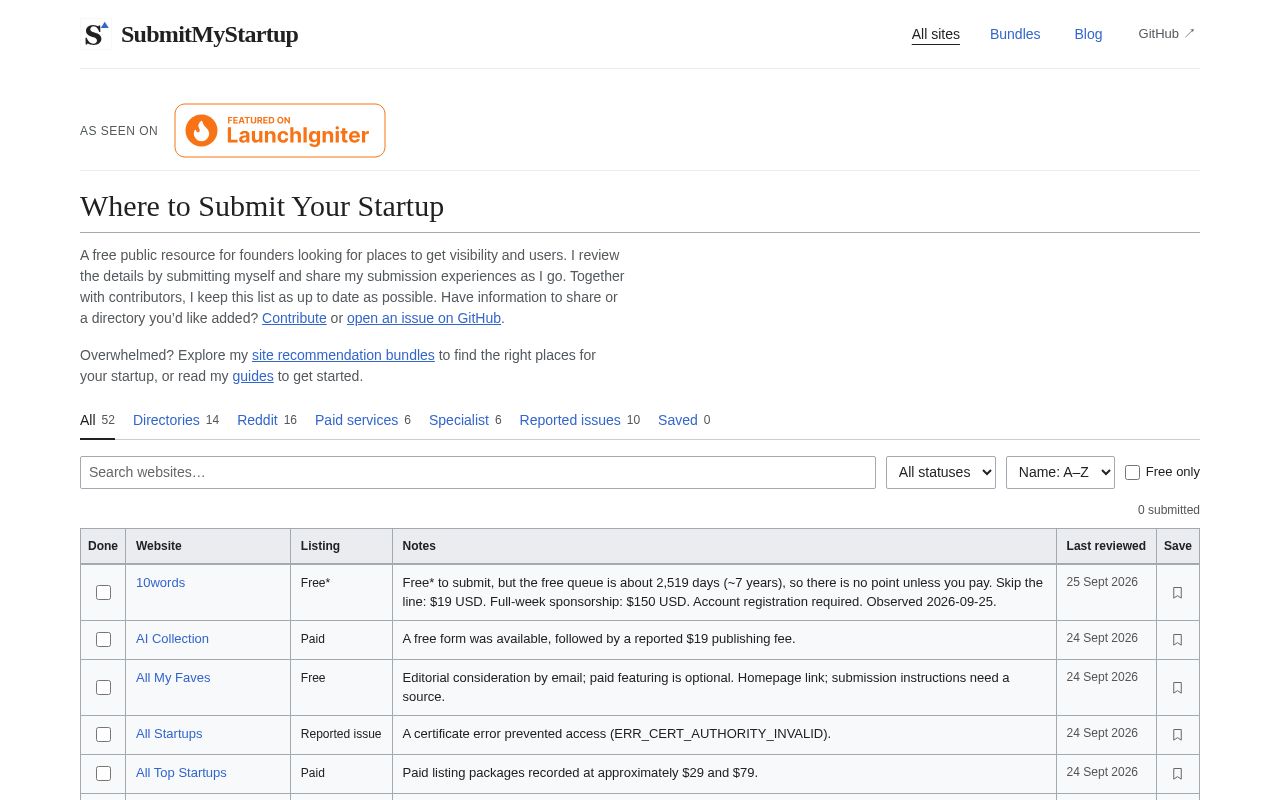View the Reported issues tab

click(x=580, y=420)
